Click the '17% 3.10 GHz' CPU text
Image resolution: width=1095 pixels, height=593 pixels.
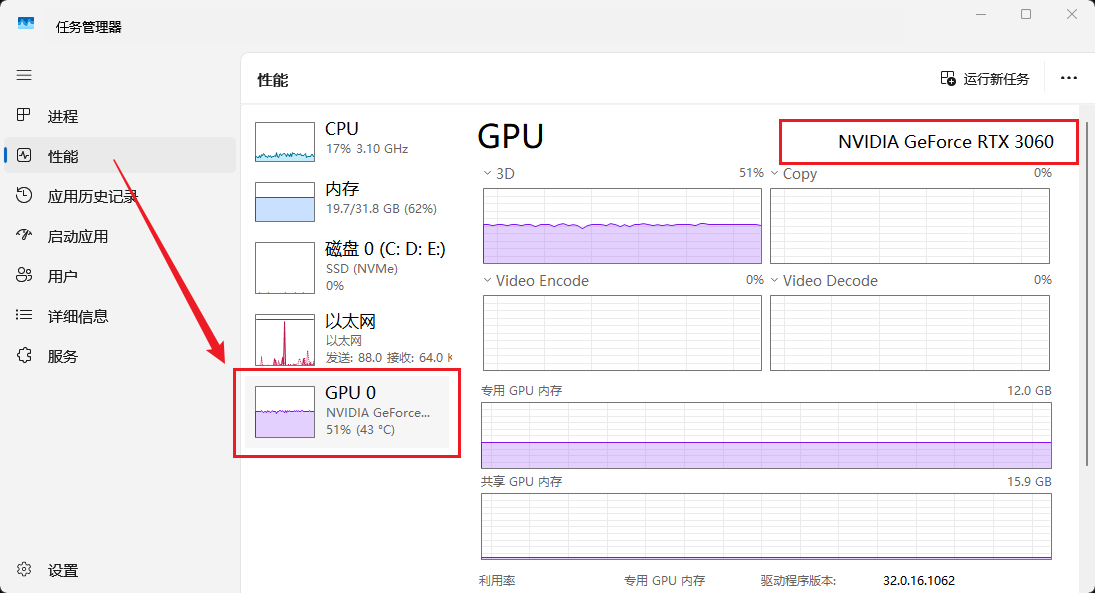pyautogui.click(x=367, y=149)
